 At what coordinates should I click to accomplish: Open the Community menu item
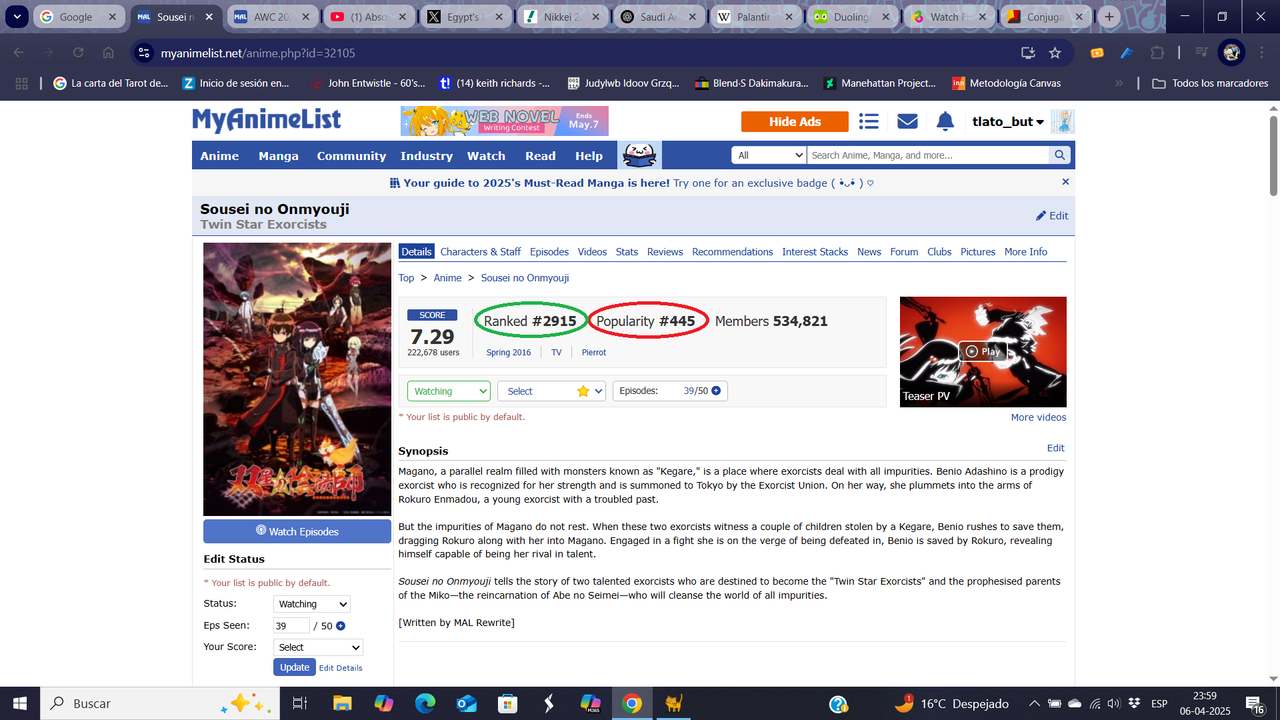351,156
